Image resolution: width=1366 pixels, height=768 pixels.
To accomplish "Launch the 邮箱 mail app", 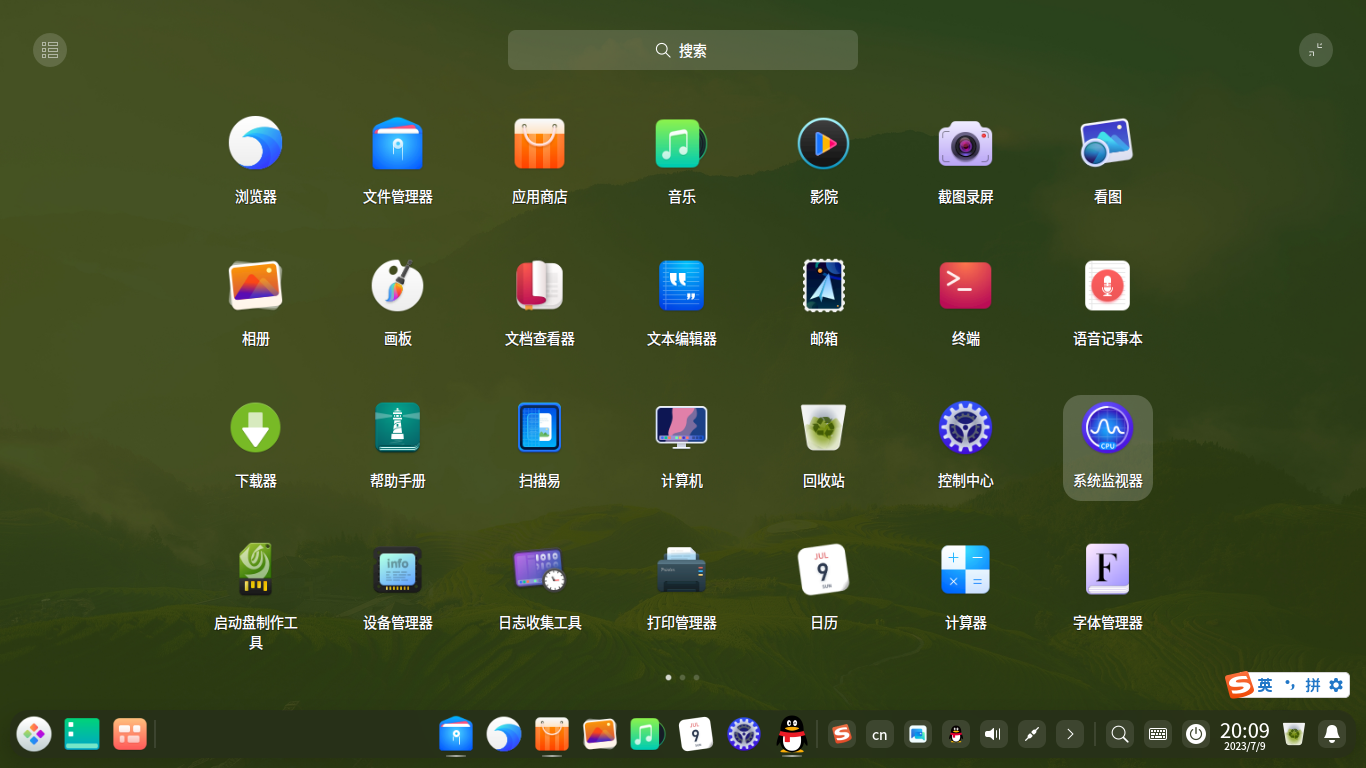I will point(823,286).
